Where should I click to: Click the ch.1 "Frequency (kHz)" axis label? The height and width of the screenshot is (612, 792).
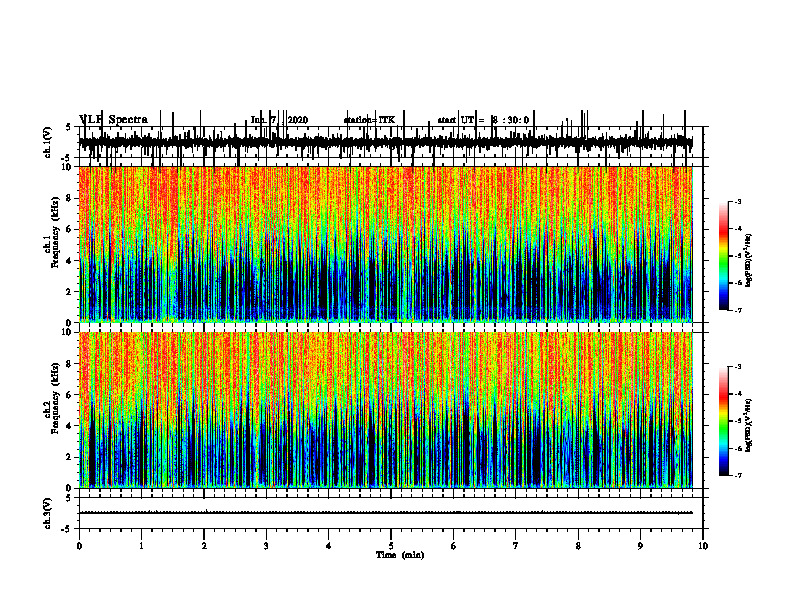[55, 232]
